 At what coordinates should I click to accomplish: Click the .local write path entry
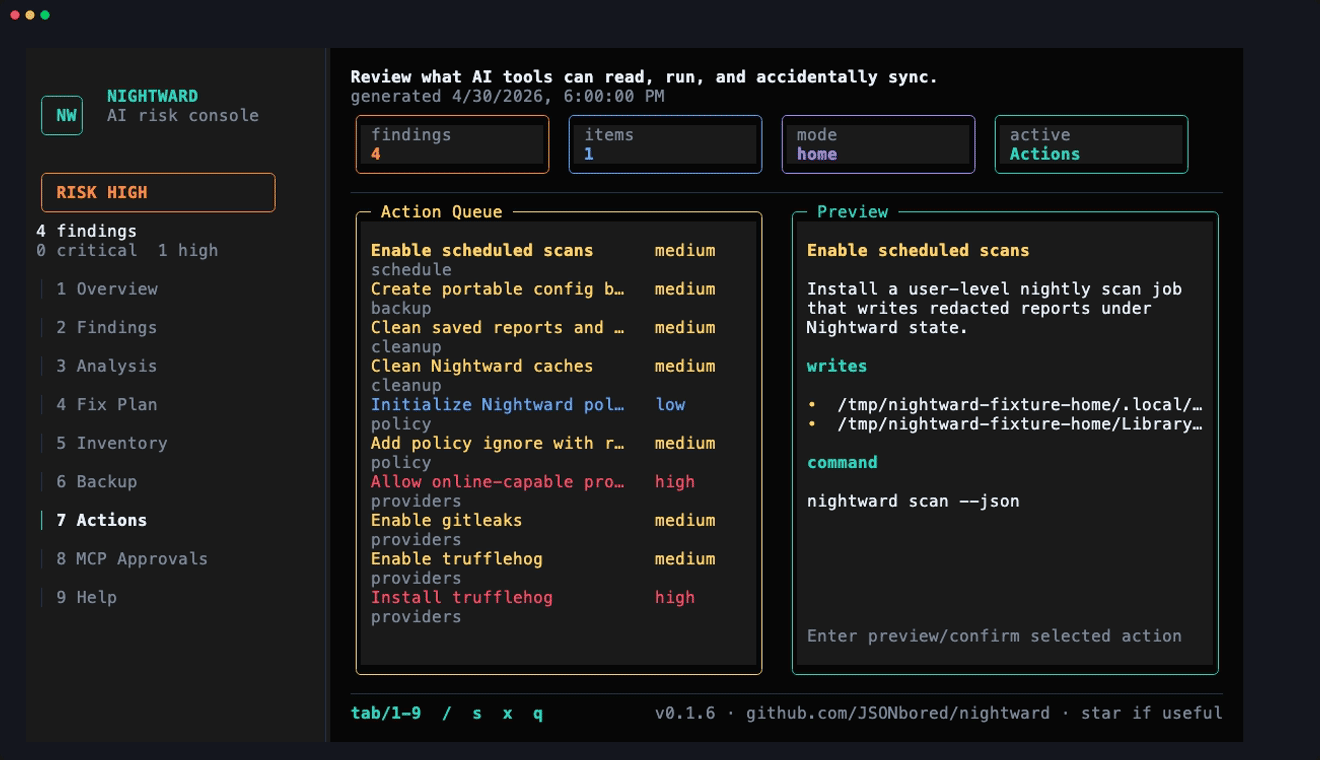(x=1019, y=405)
